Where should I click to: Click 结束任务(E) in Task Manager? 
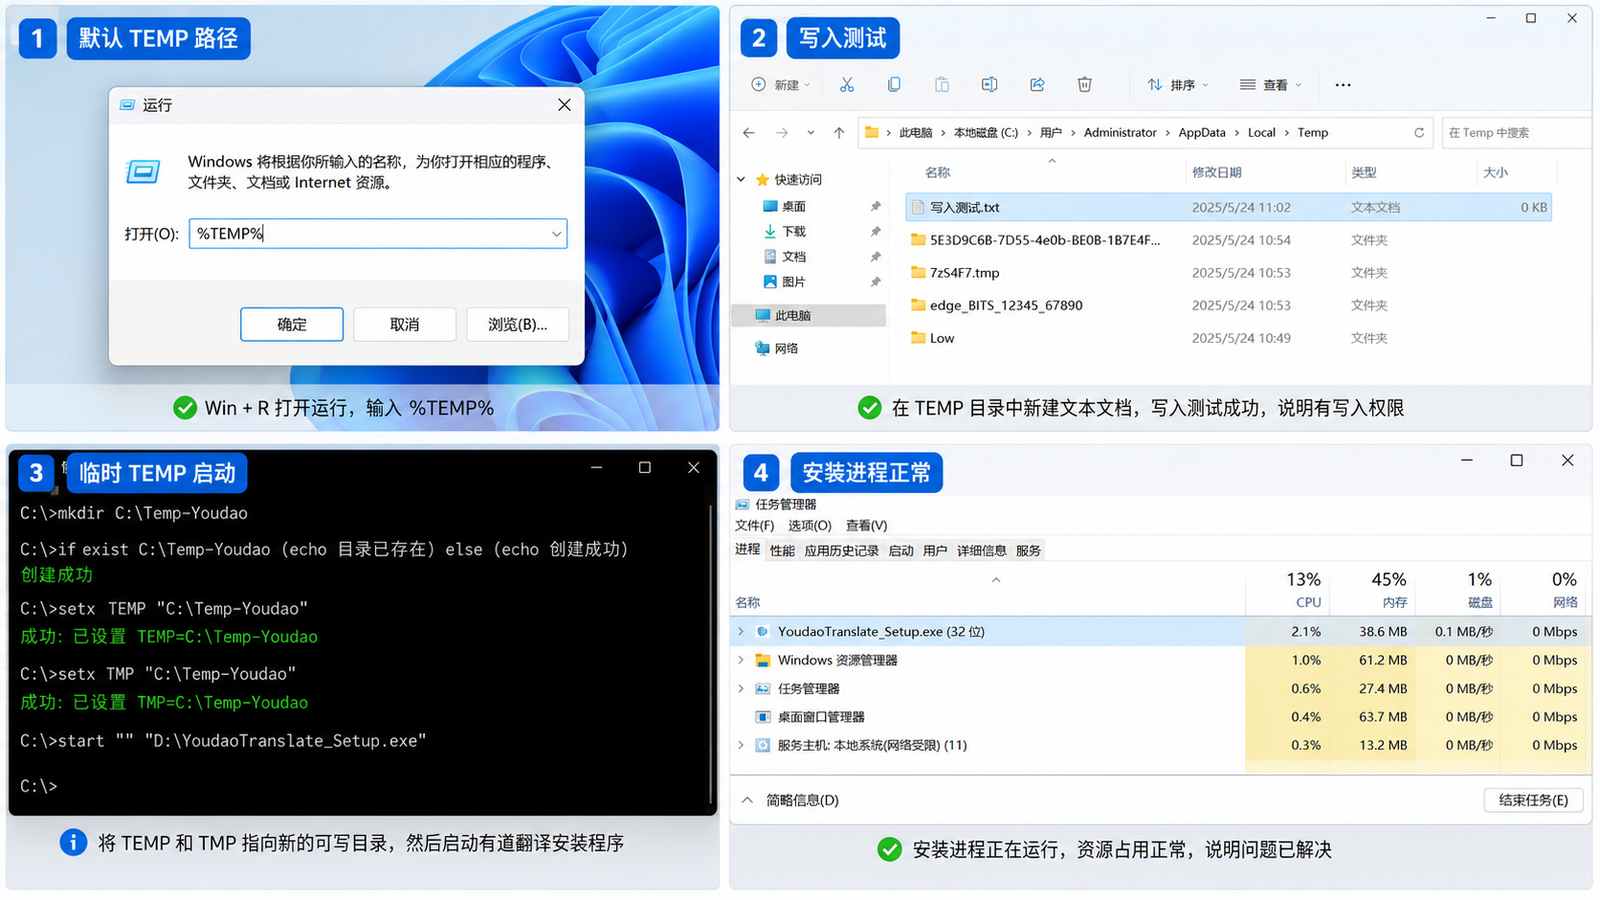pyautogui.click(x=1533, y=800)
